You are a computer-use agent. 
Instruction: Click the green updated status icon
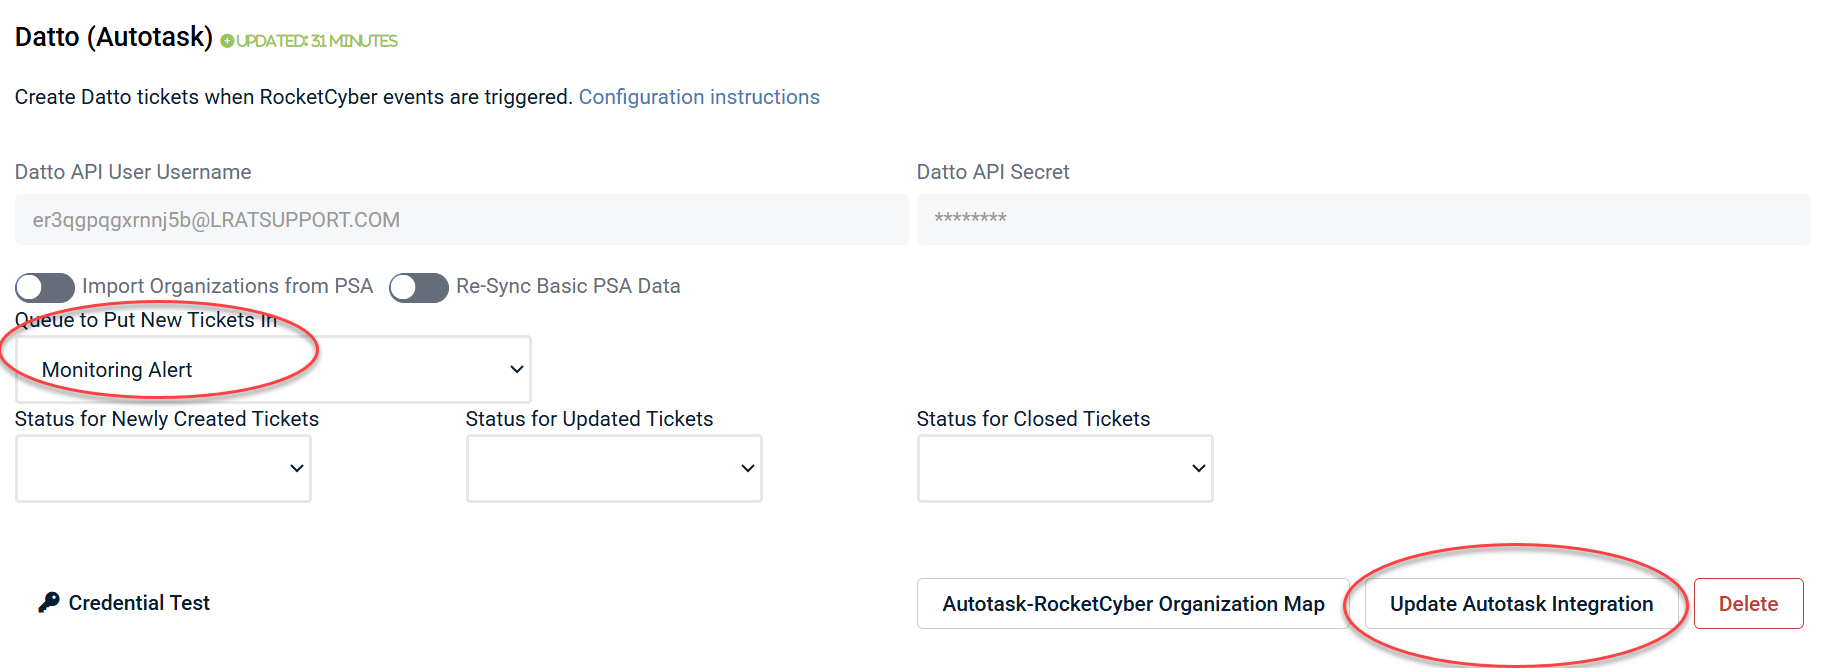point(227,41)
